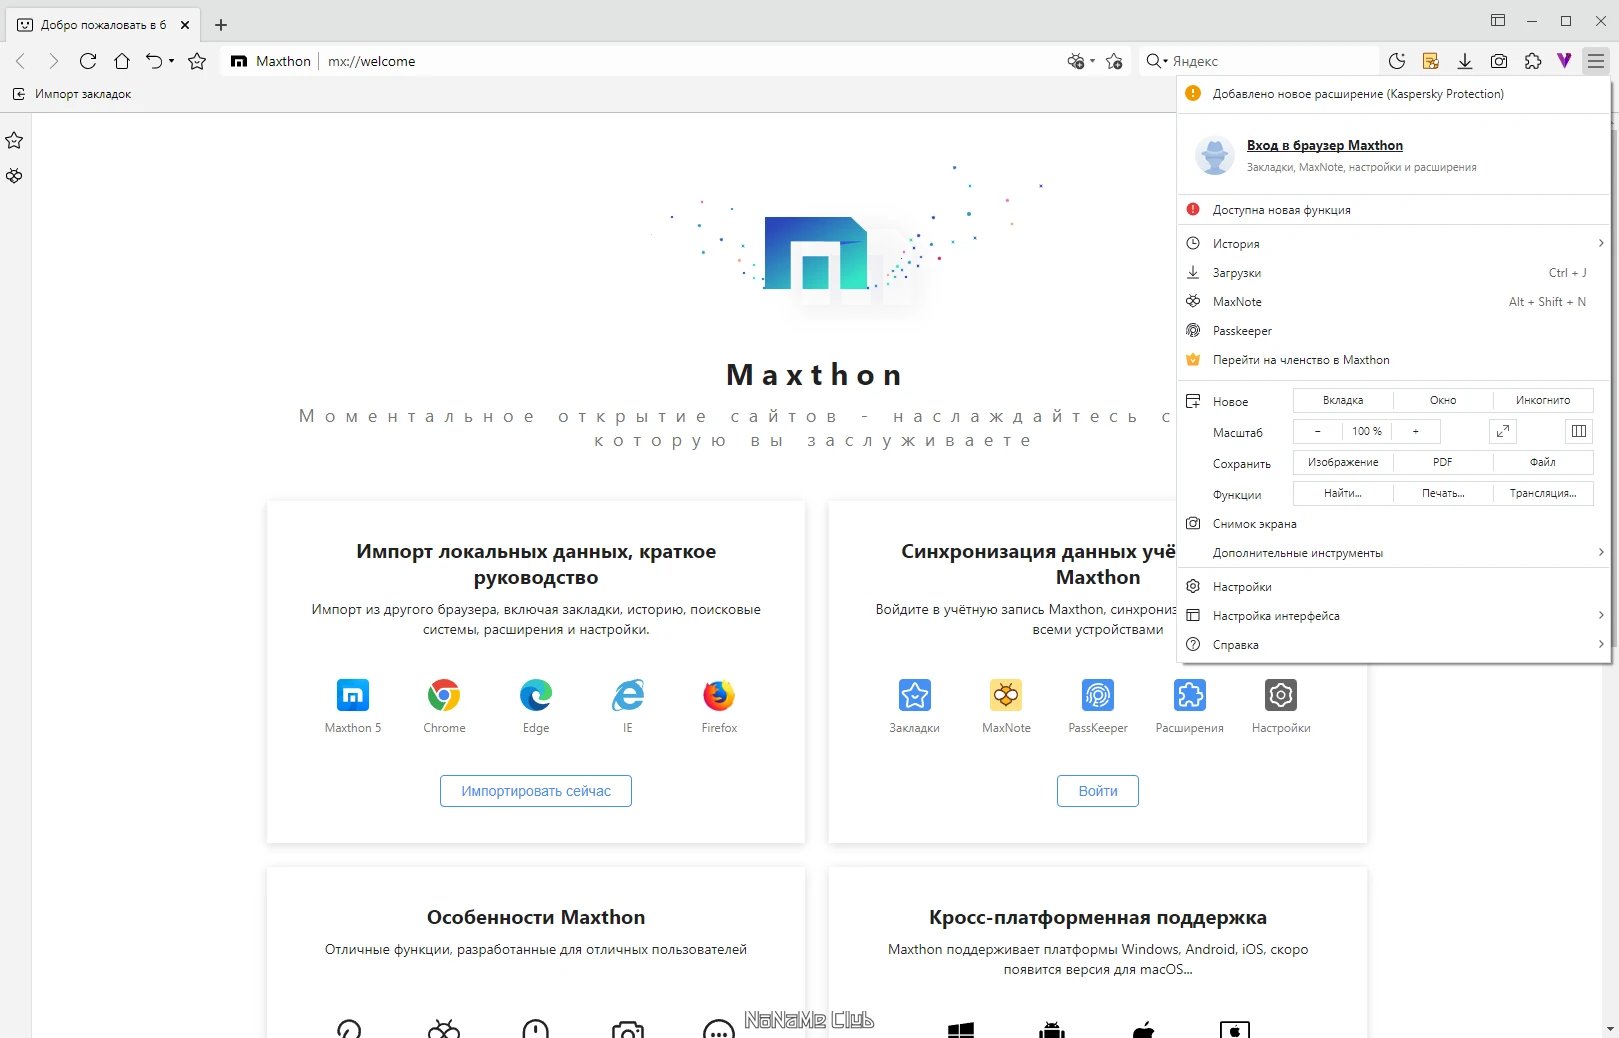Open MaxNote from the menu
The image size is (1619, 1038).
(1394, 301)
